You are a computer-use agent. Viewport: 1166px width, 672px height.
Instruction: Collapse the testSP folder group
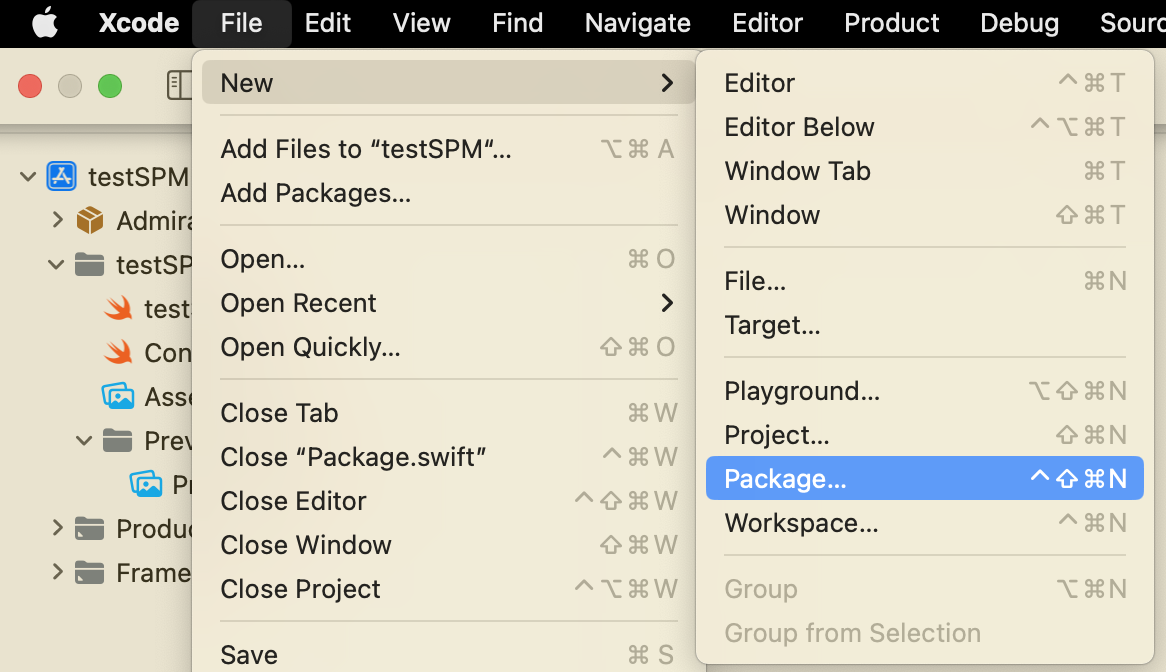tap(56, 265)
